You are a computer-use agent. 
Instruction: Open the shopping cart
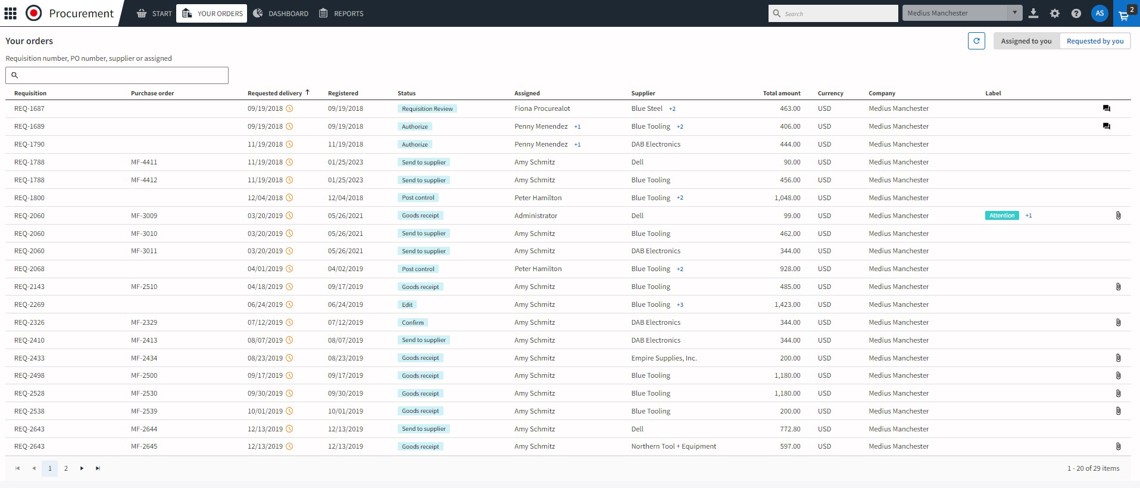(1125, 14)
